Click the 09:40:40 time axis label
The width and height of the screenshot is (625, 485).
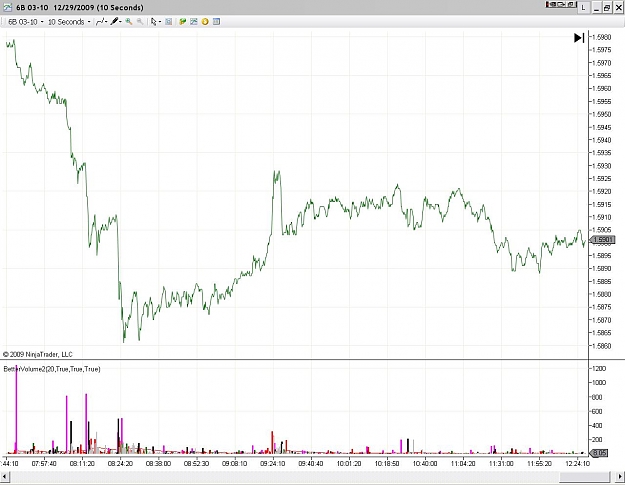(311, 463)
